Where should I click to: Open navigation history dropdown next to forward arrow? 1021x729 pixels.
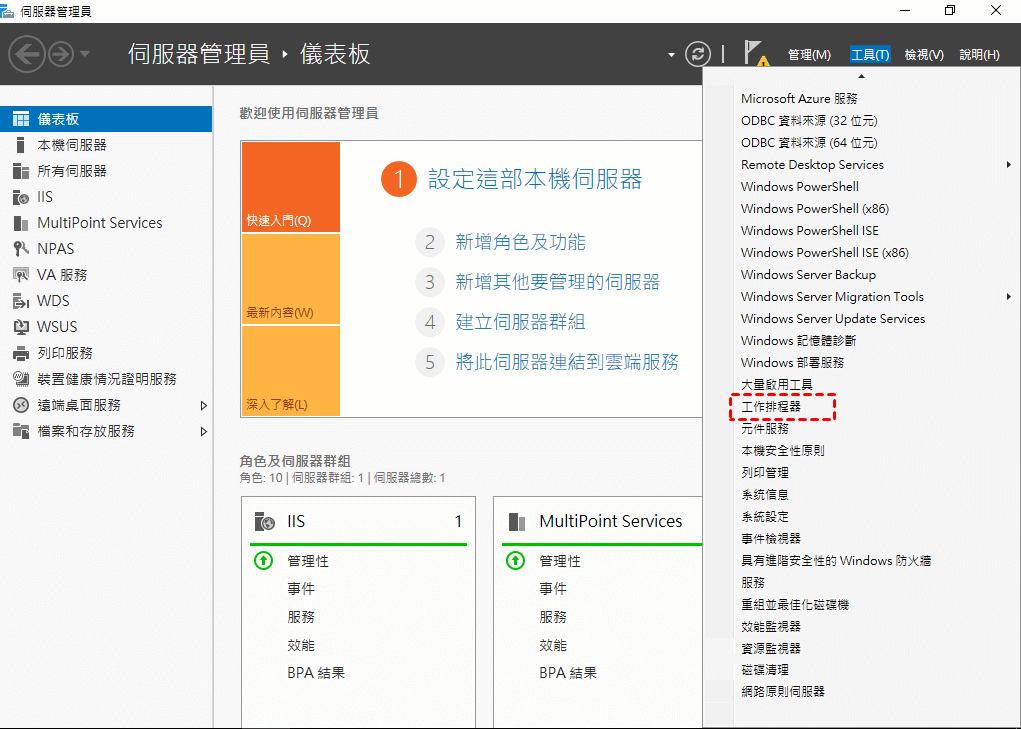point(85,54)
